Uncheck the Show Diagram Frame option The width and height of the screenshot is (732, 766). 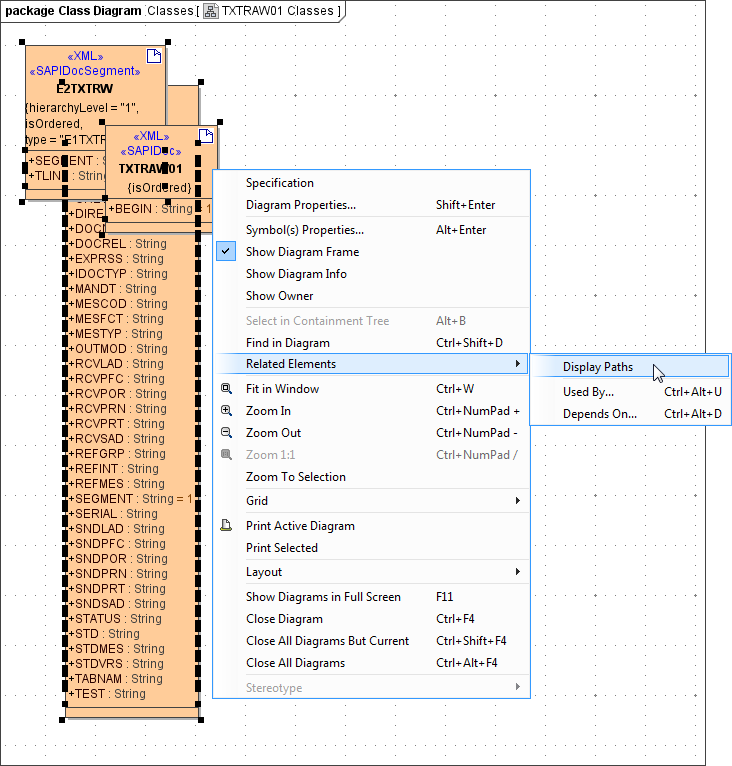(x=302, y=252)
